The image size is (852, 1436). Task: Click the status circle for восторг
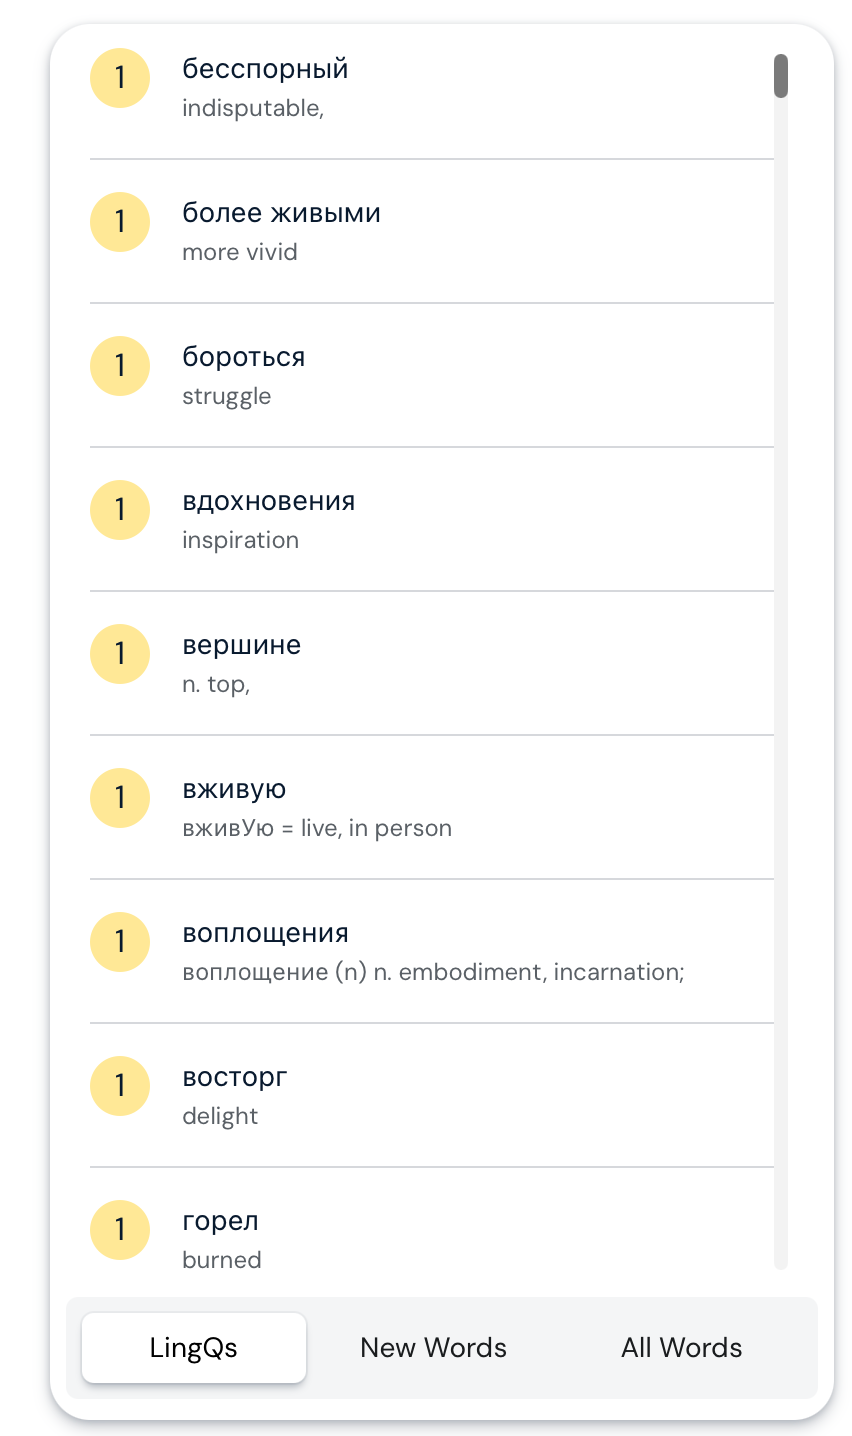(120, 1085)
